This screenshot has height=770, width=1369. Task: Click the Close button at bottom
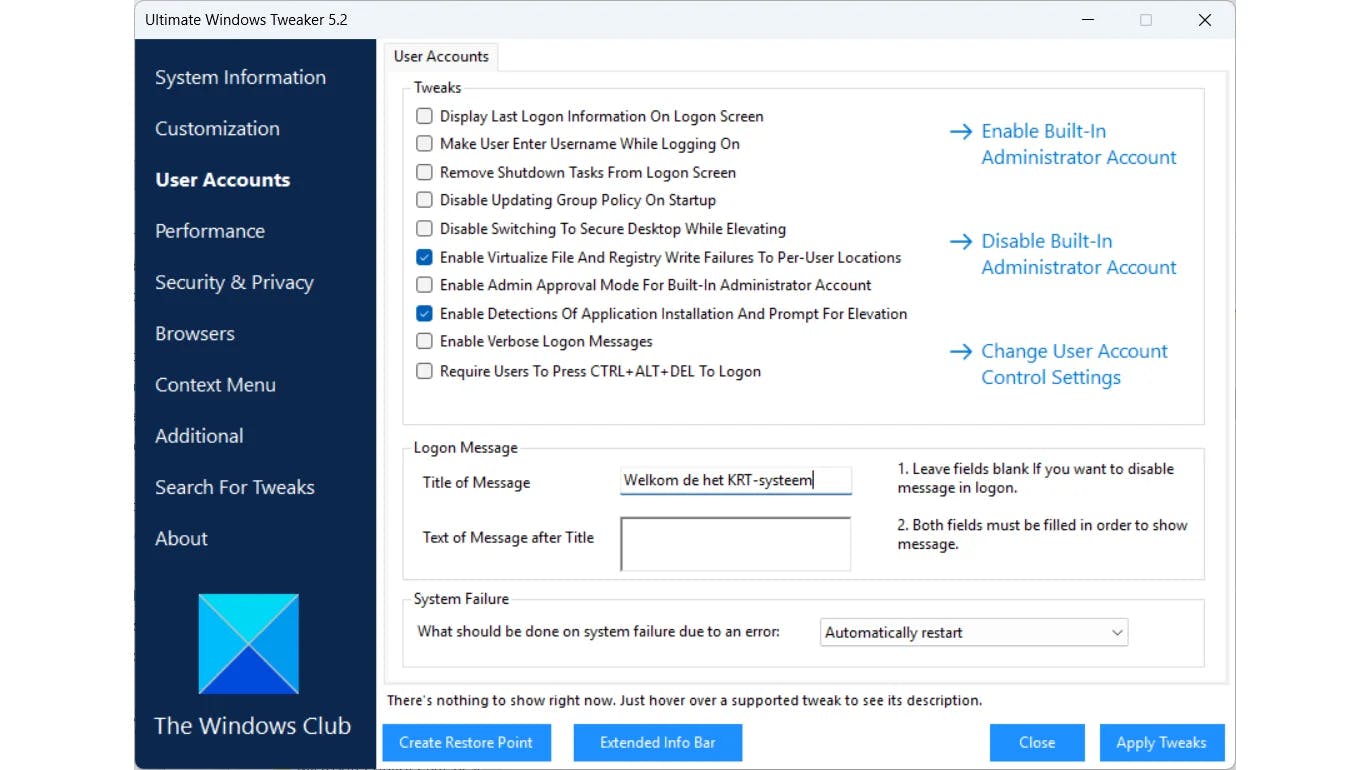1037,743
